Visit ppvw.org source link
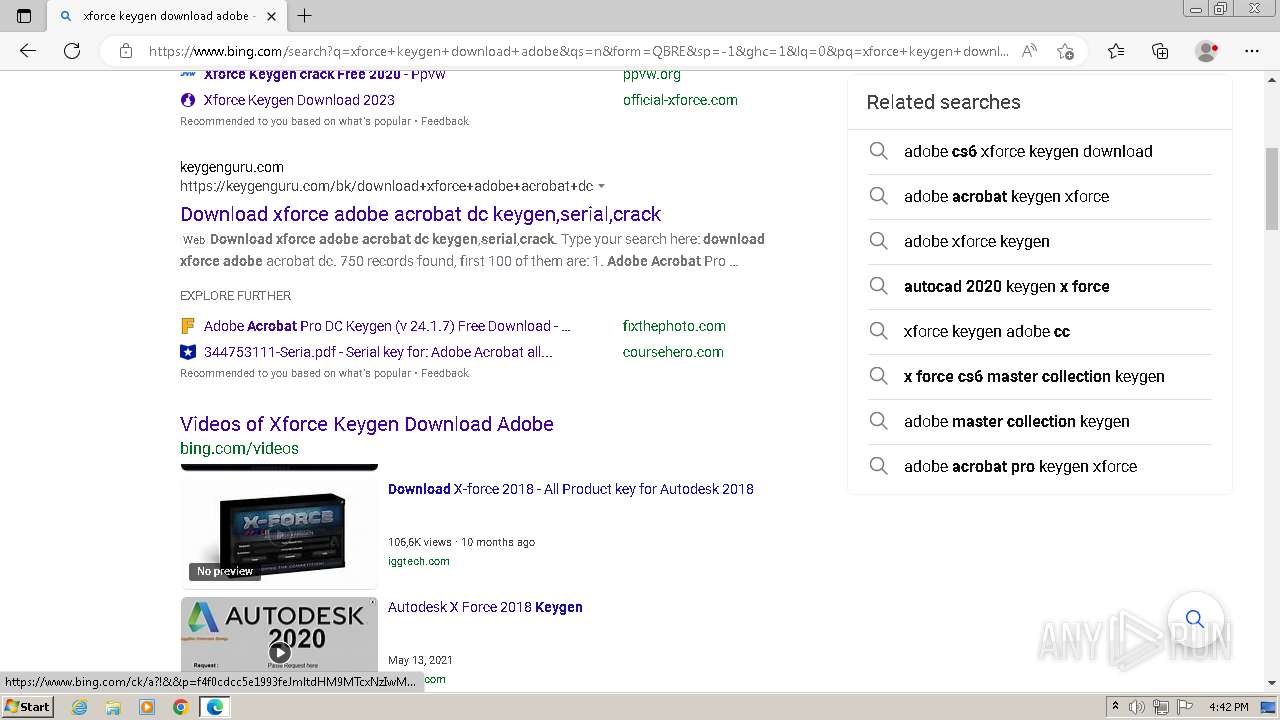 tap(652, 74)
